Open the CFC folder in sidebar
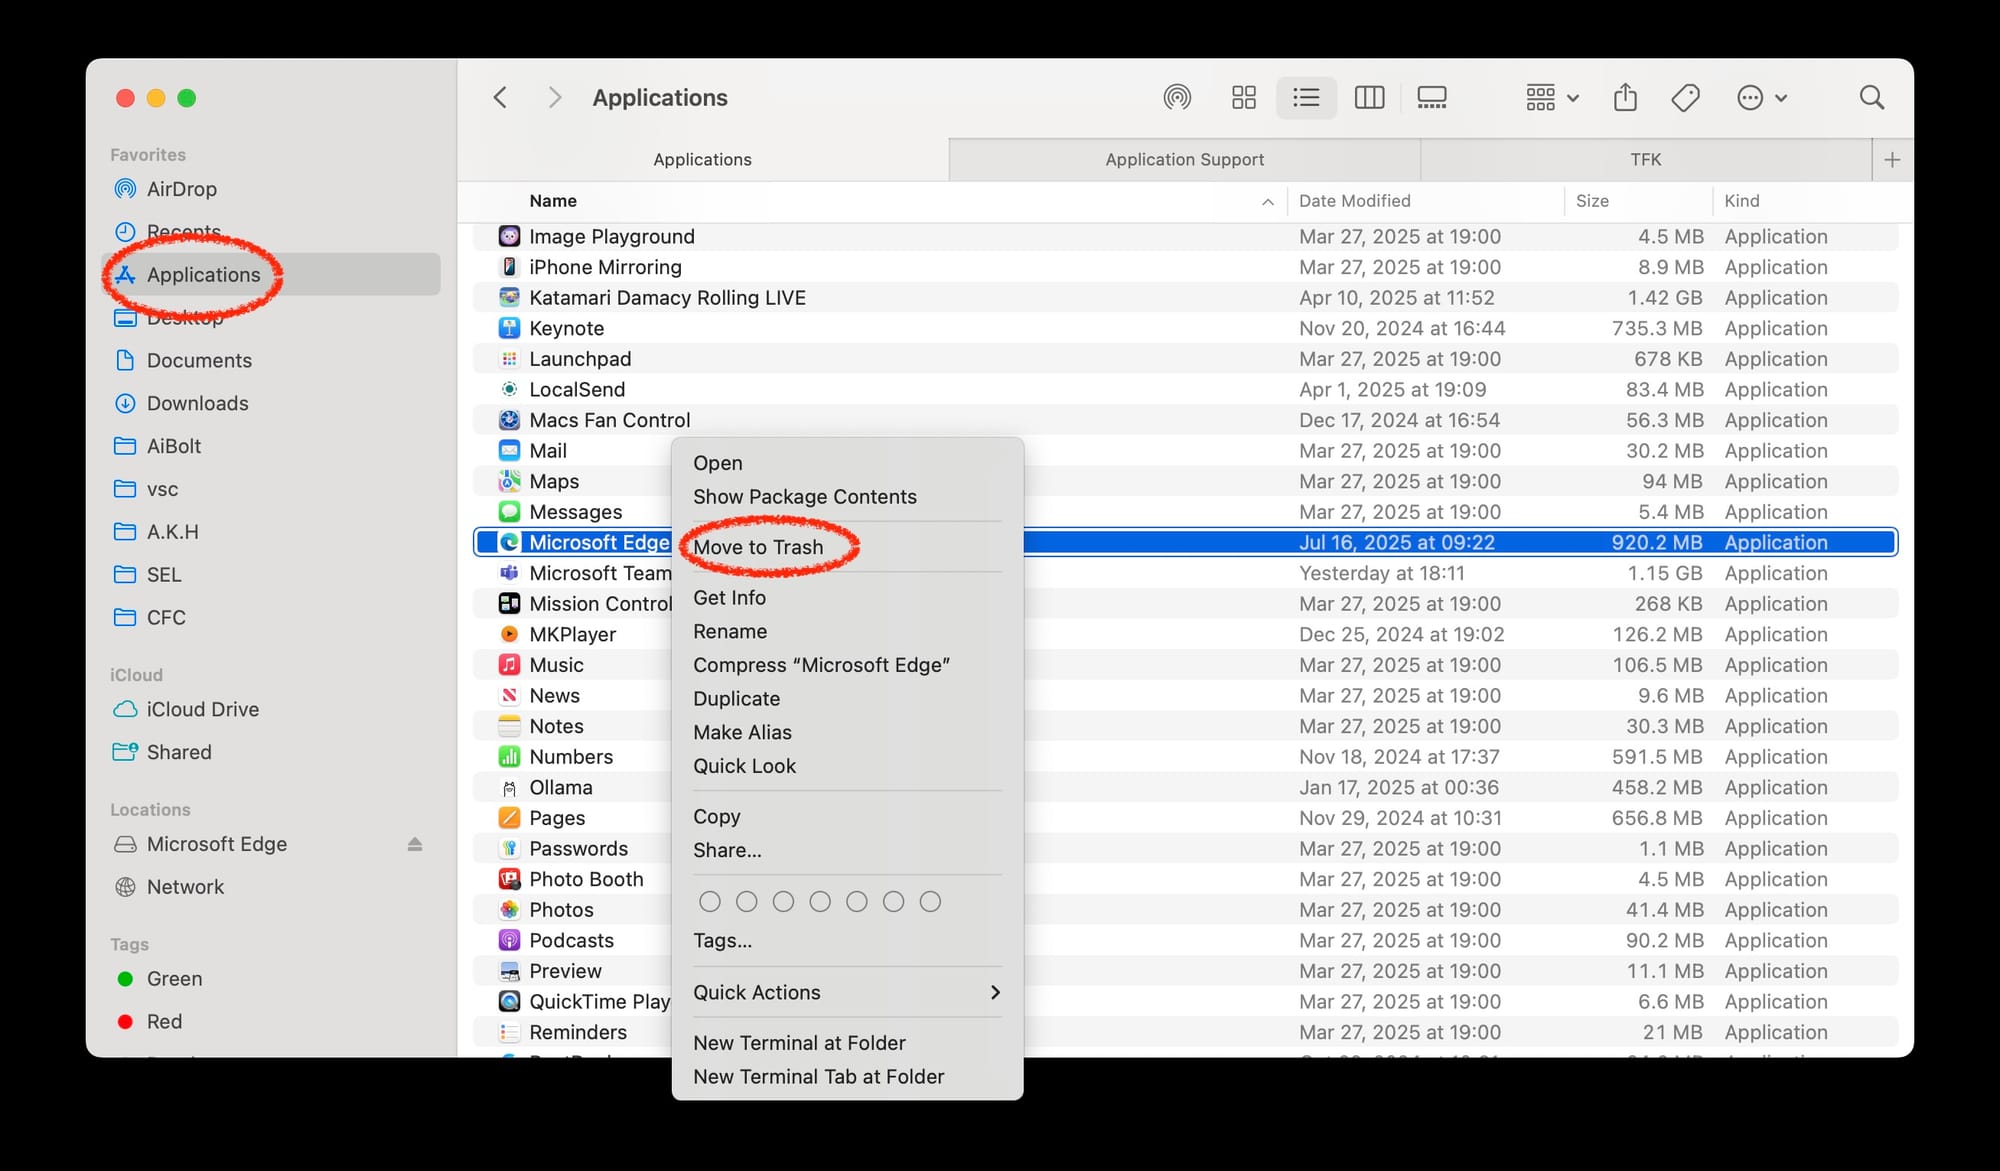This screenshot has width=2000, height=1171. click(x=166, y=618)
